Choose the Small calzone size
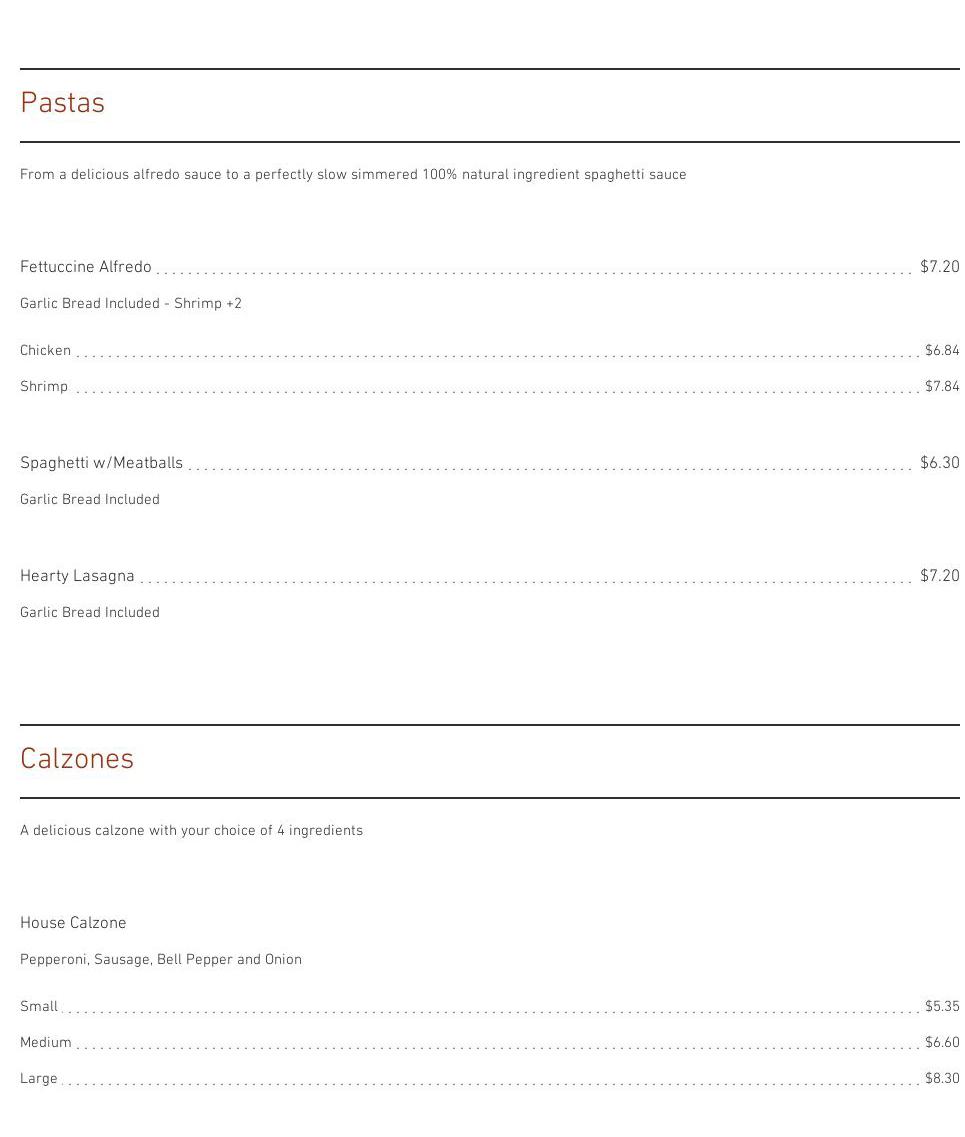 tap(39, 1007)
